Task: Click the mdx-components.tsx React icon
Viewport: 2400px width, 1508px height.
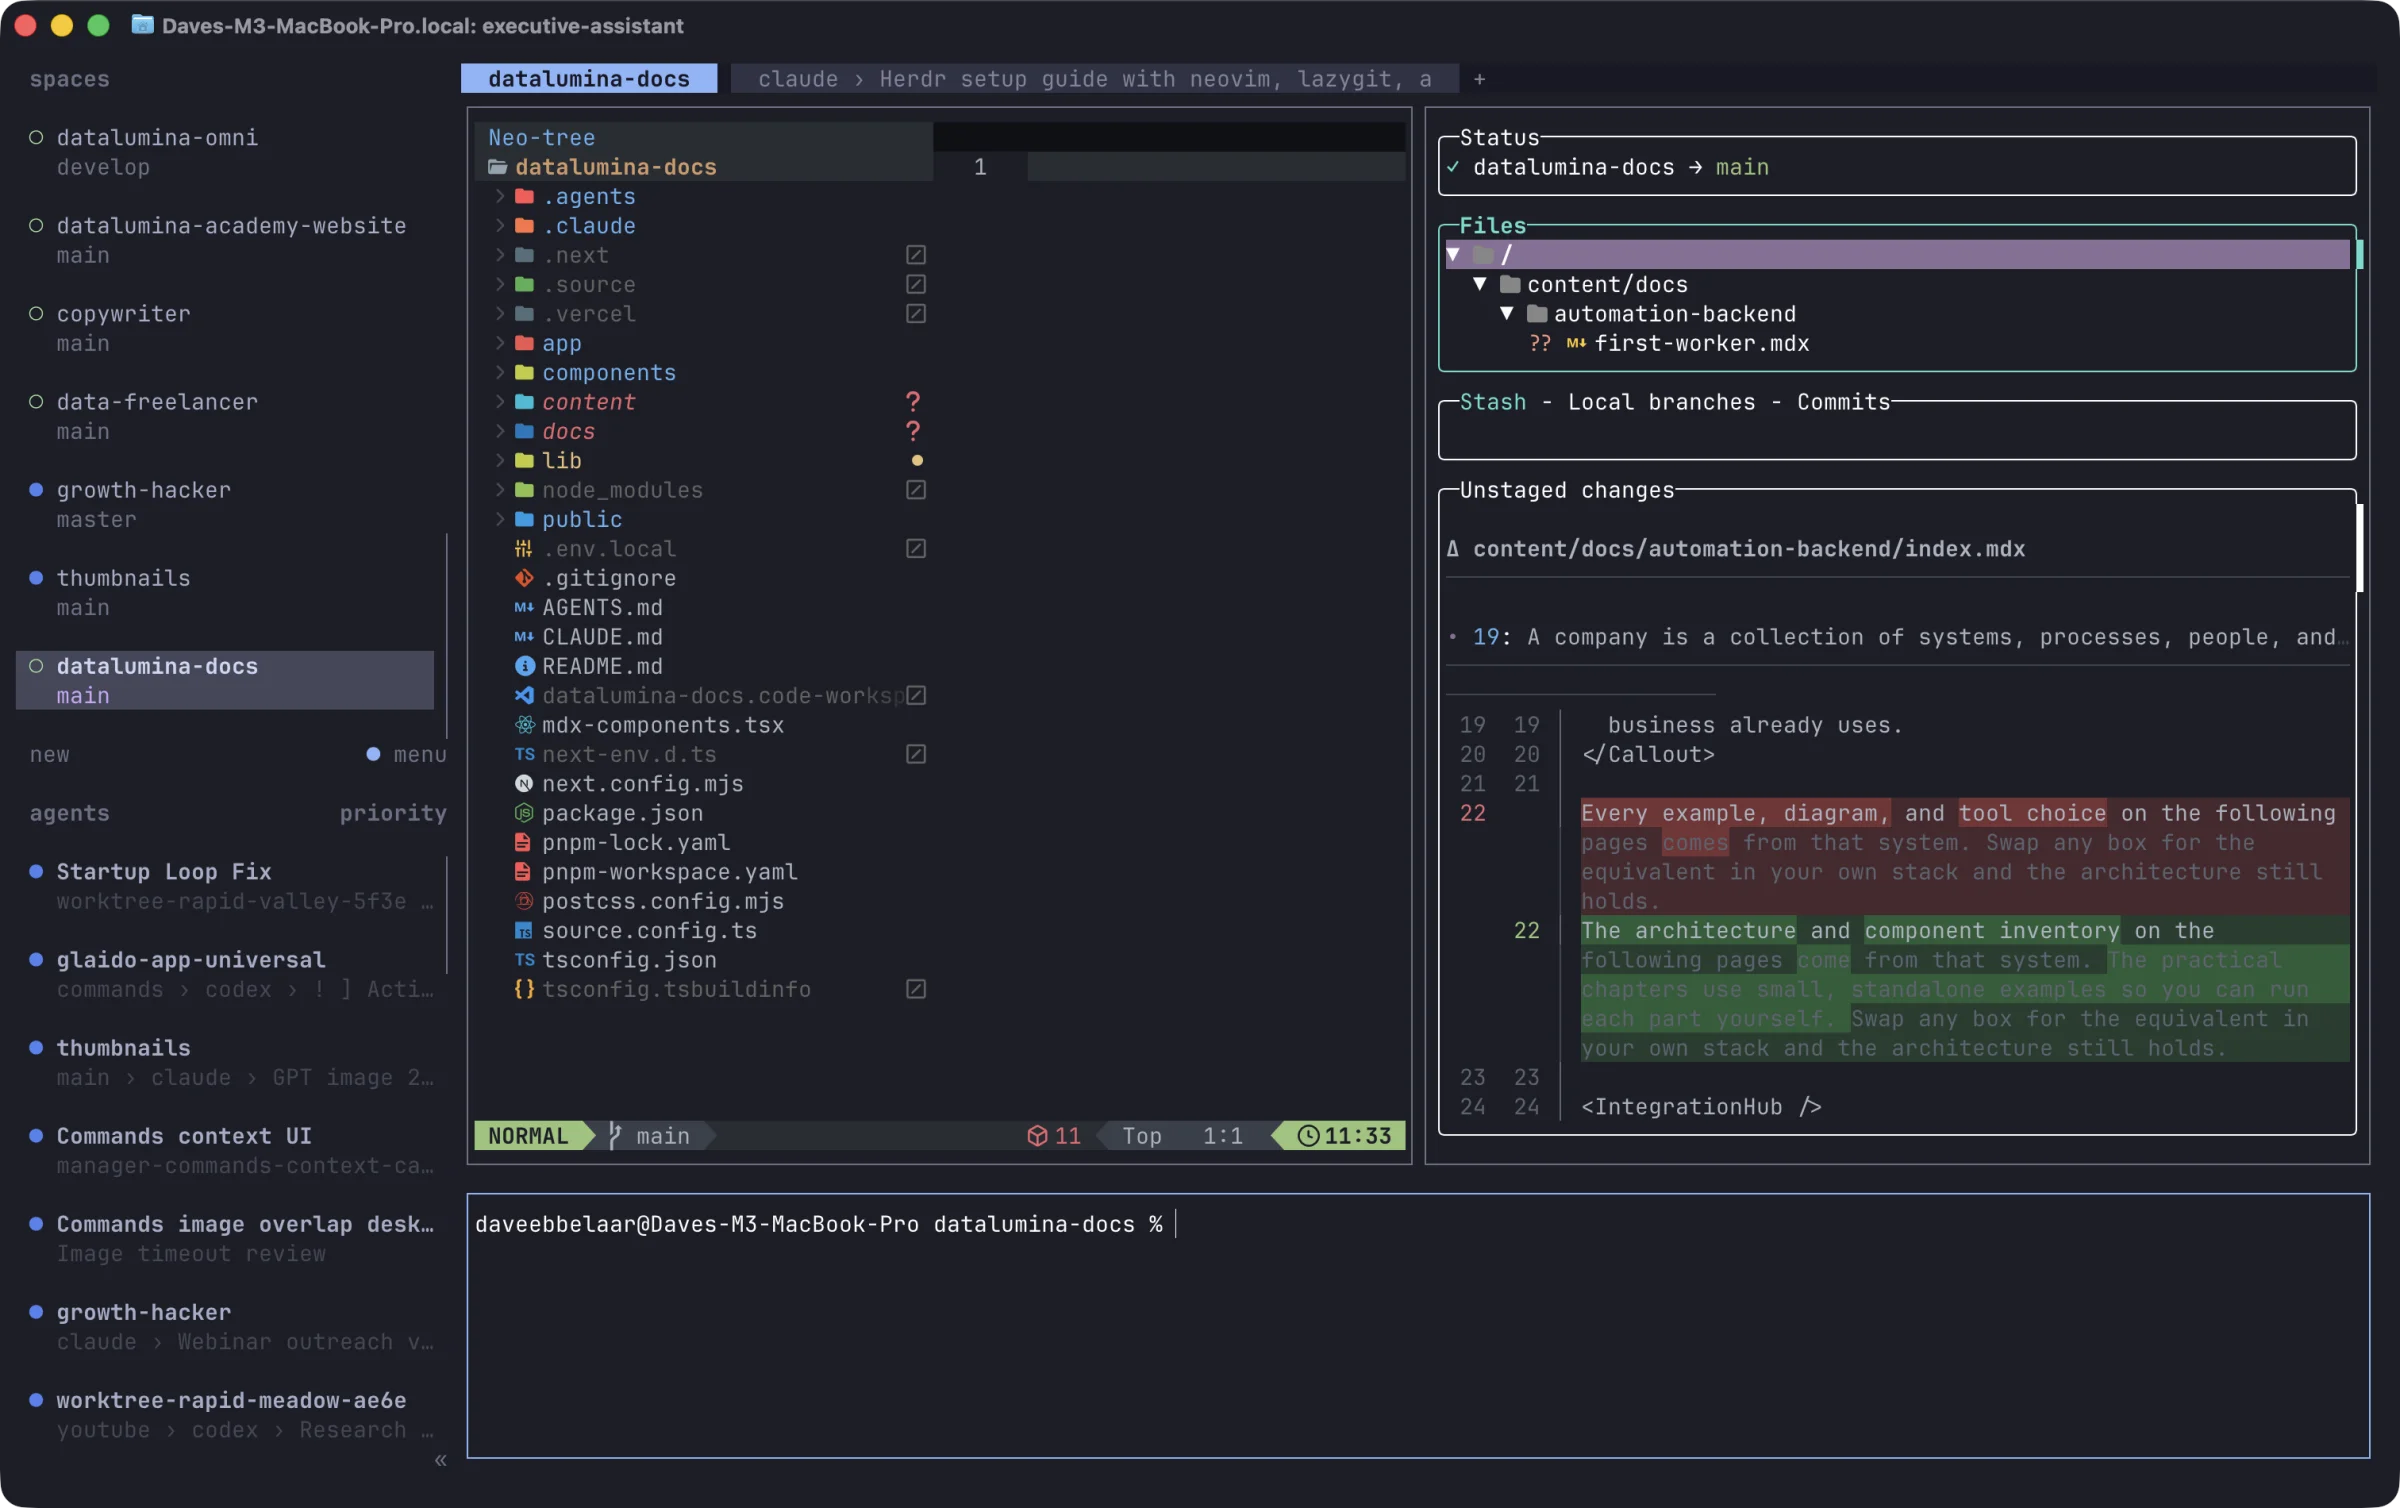Action: [524, 725]
